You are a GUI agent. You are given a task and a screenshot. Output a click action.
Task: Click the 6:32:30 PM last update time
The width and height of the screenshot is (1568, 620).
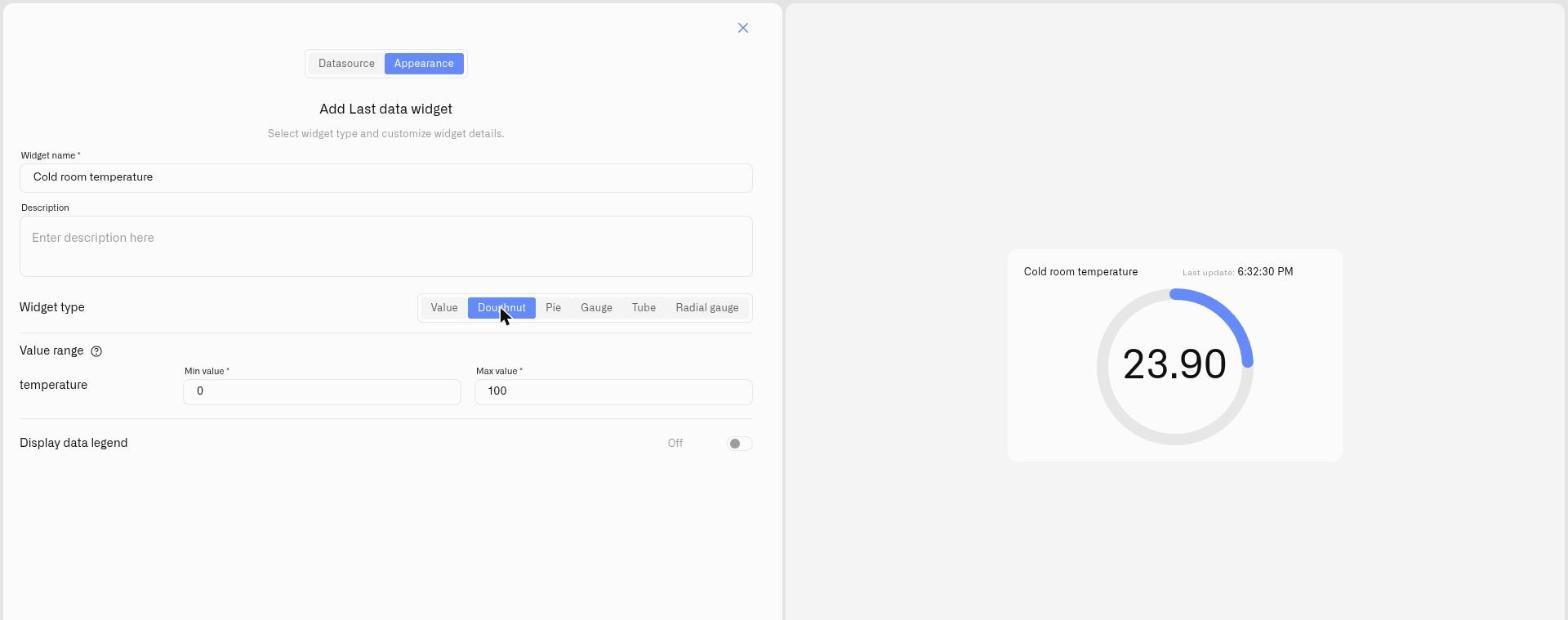[1265, 272]
